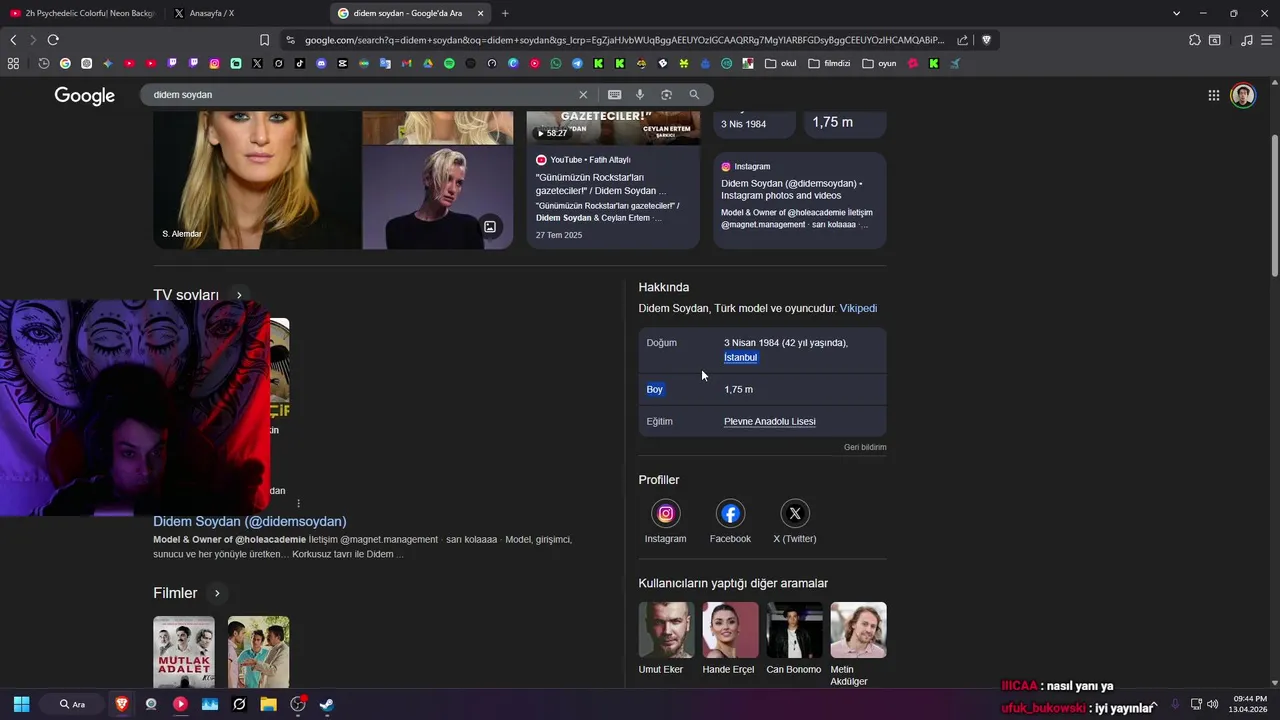Viewport: 1280px width, 720px height.
Task: Click the Boy height label
Action: (655, 389)
